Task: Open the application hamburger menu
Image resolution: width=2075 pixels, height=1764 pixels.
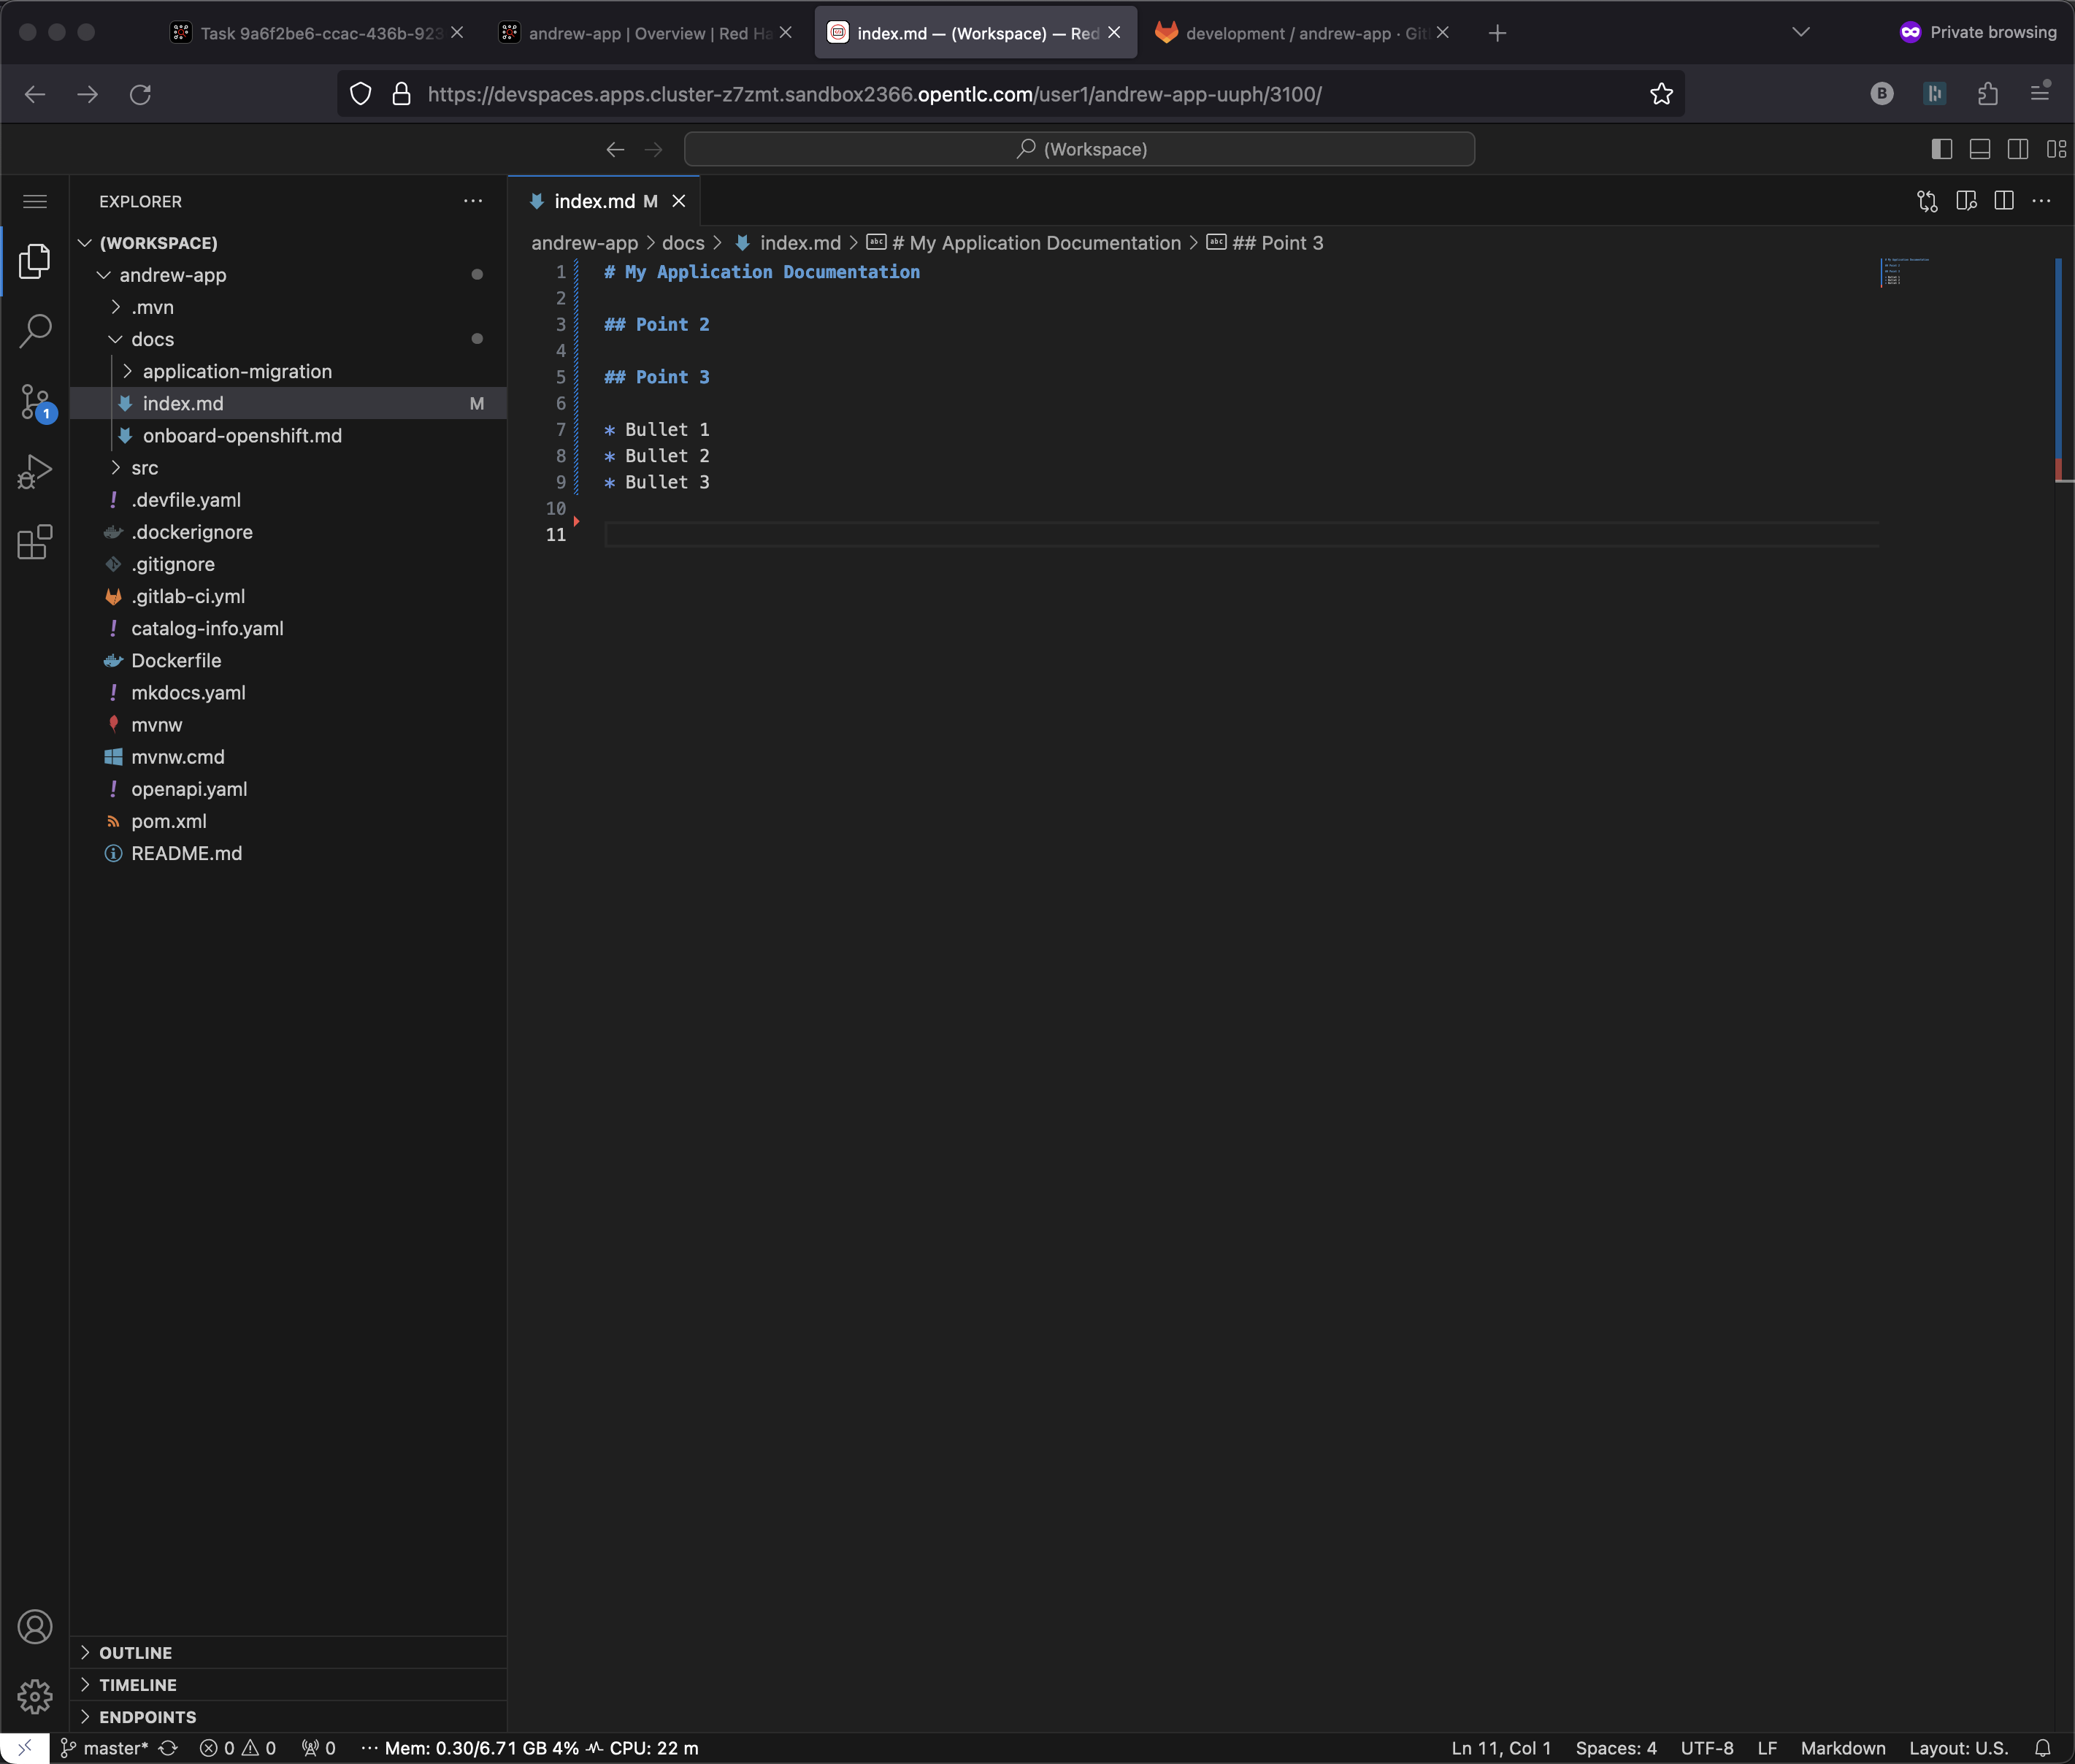Action: 35,201
